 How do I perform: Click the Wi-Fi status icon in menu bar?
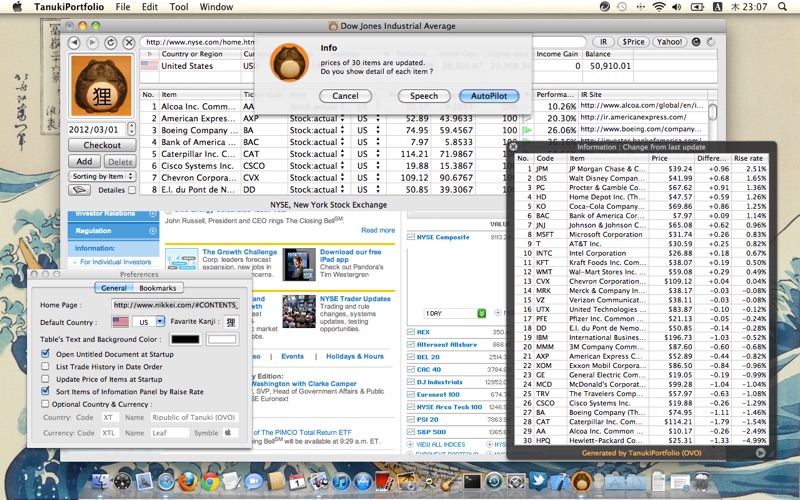tap(659, 7)
